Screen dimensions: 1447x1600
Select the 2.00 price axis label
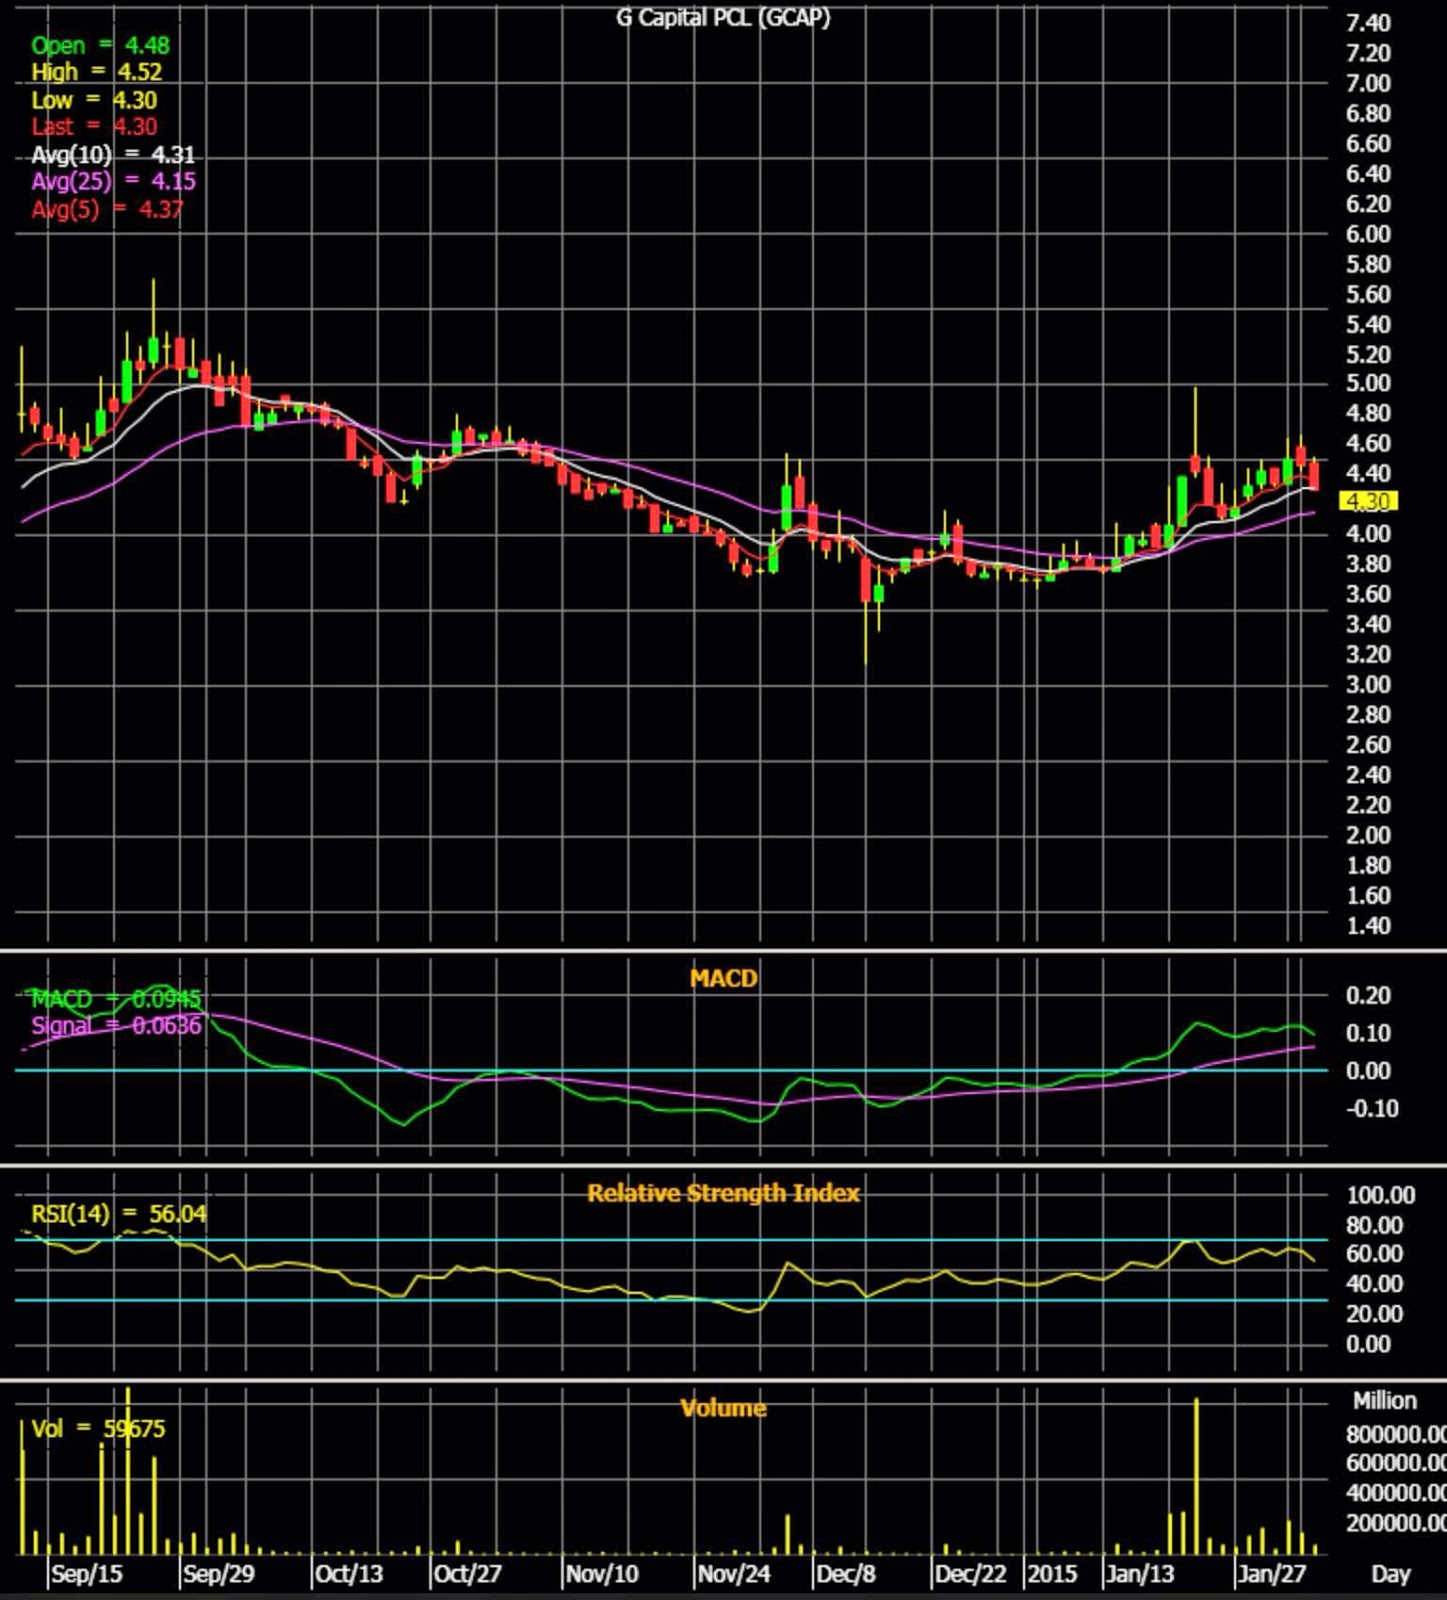1369,835
